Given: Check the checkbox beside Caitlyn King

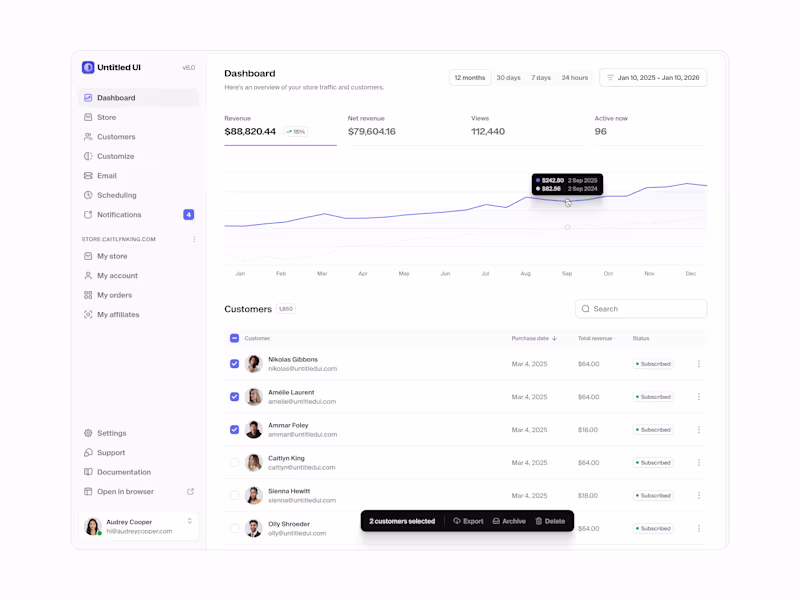Looking at the screenshot, I should pyautogui.click(x=234, y=462).
